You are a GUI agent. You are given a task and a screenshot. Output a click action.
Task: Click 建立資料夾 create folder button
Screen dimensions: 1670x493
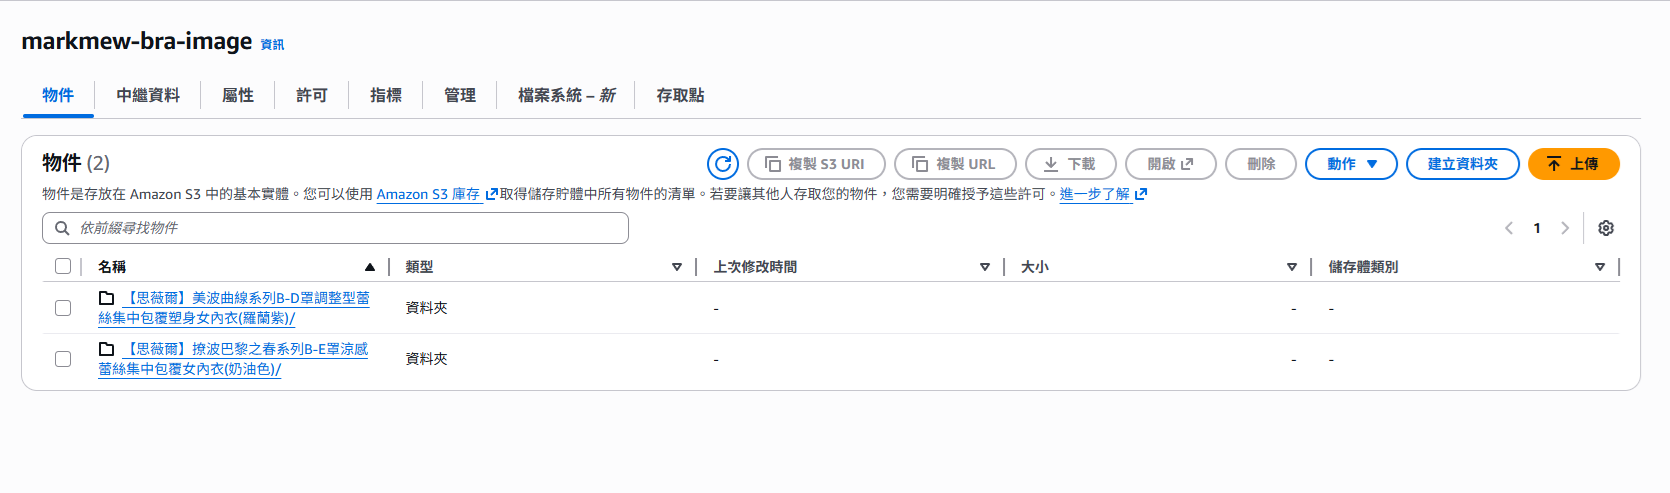point(1463,164)
